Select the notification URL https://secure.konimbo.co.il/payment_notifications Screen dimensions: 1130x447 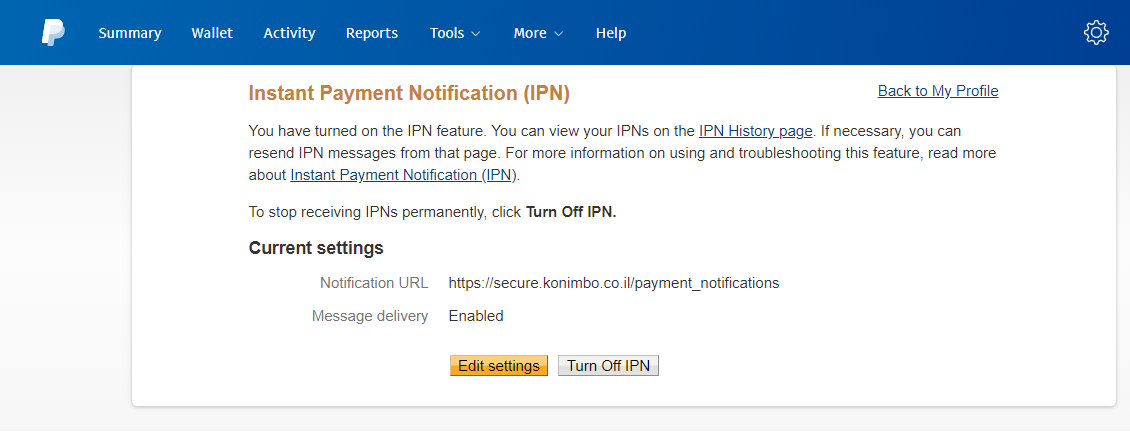[614, 283]
